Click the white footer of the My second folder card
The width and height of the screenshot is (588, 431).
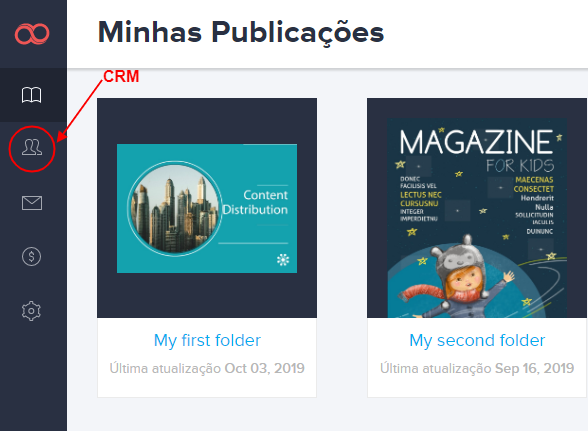pos(477,357)
